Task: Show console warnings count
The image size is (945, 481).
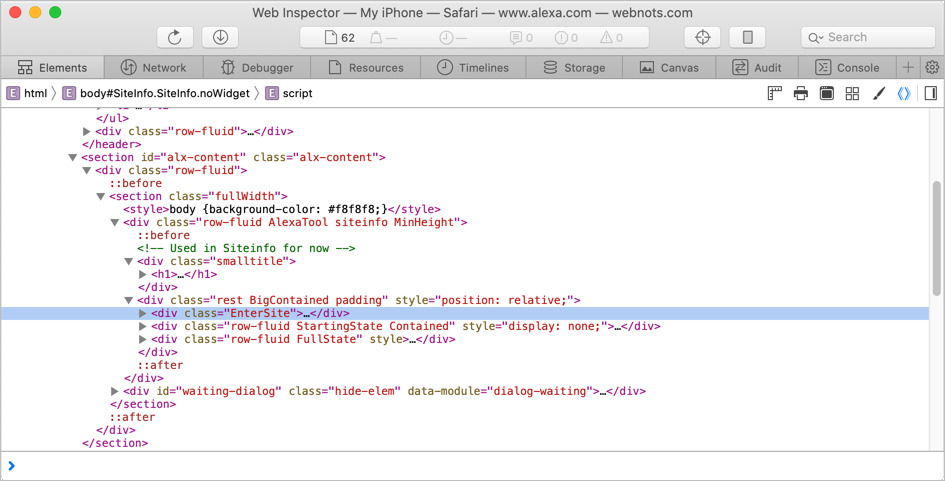Action: pyautogui.click(x=611, y=37)
